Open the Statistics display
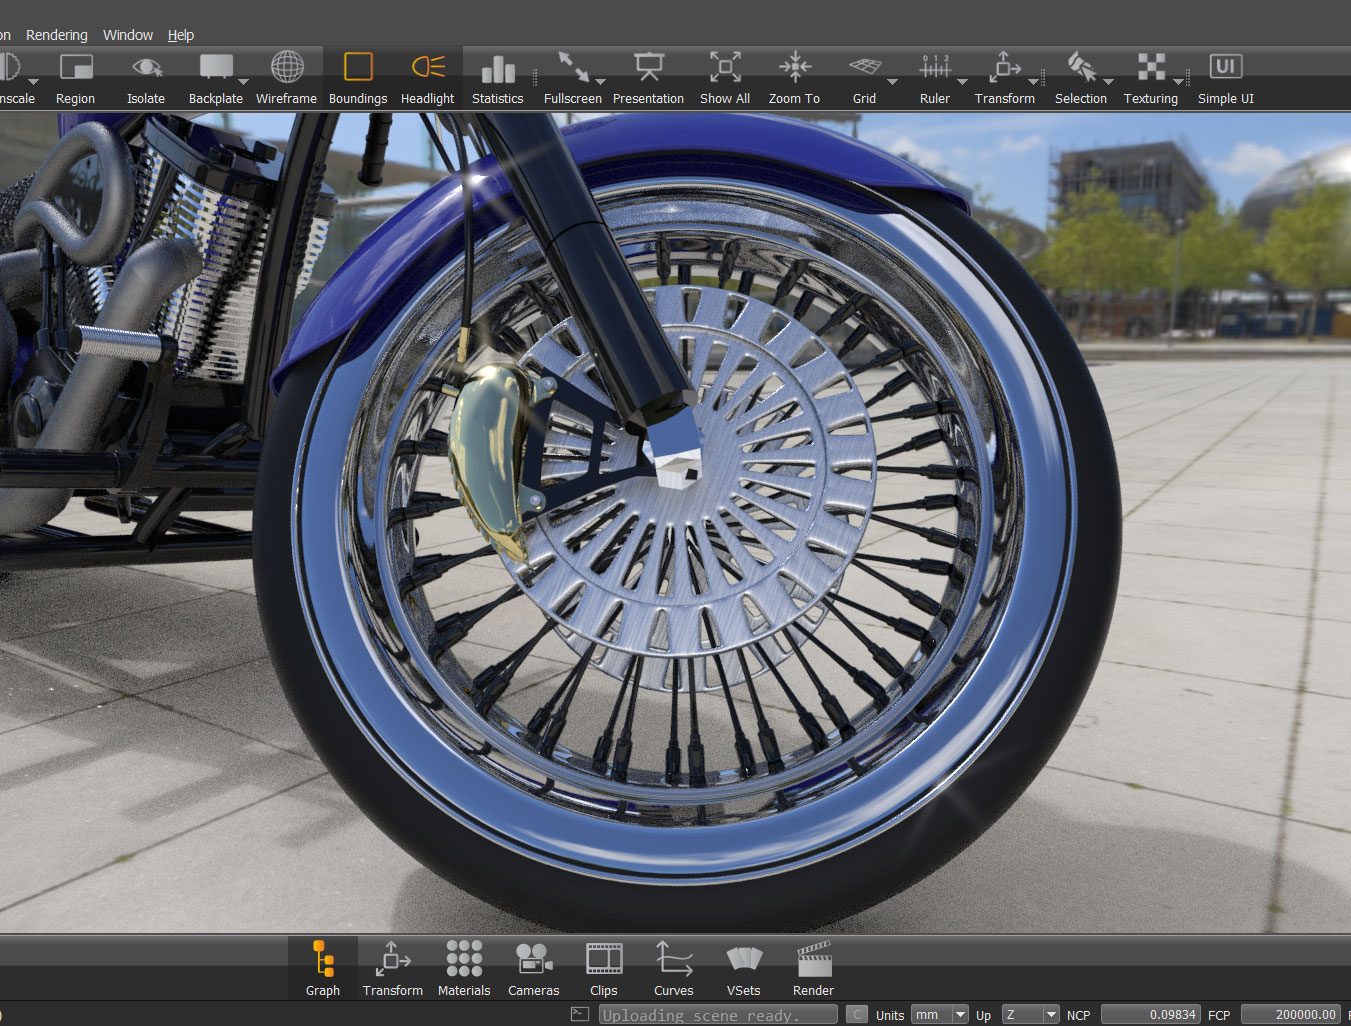Image resolution: width=1351 pixels, height=1026 pixels. (497, 68)
